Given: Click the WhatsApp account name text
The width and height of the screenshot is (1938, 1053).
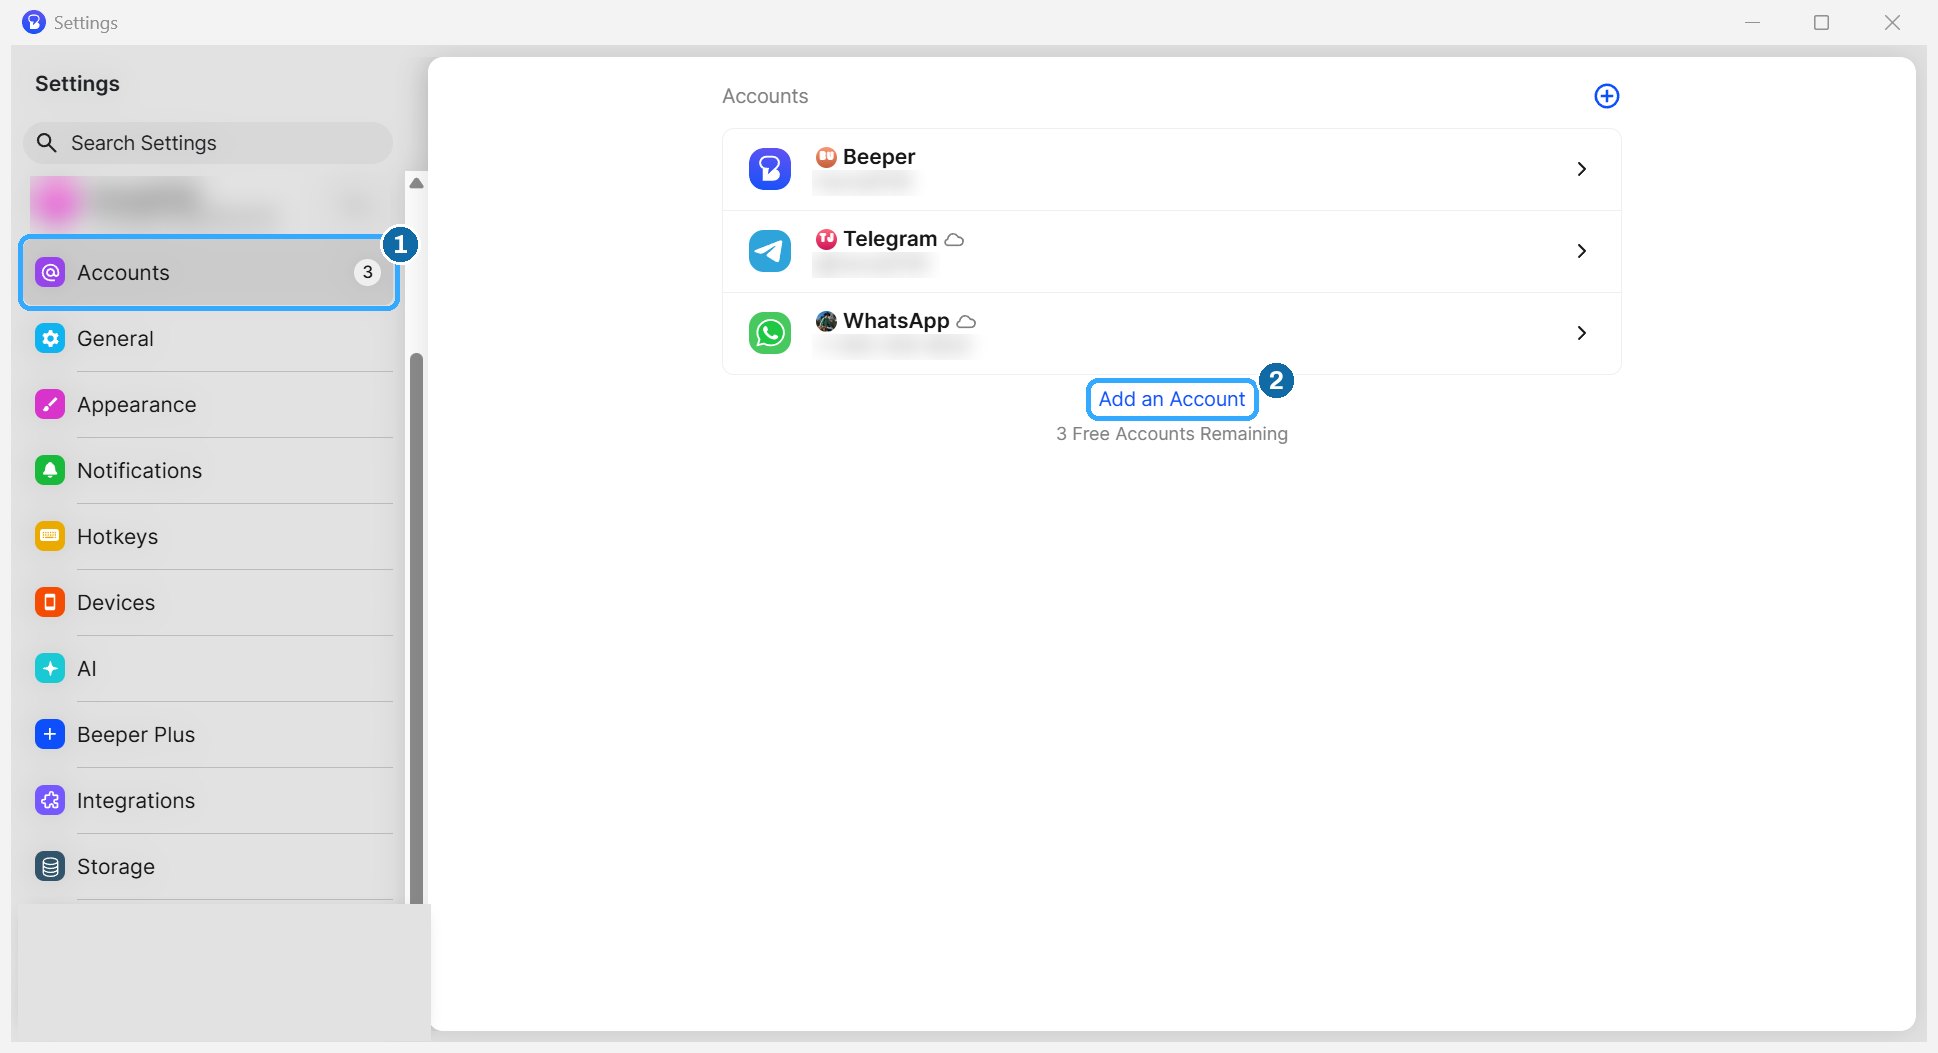Looking at the screenshot, I should pyautogui.click(x=896, y=321).
